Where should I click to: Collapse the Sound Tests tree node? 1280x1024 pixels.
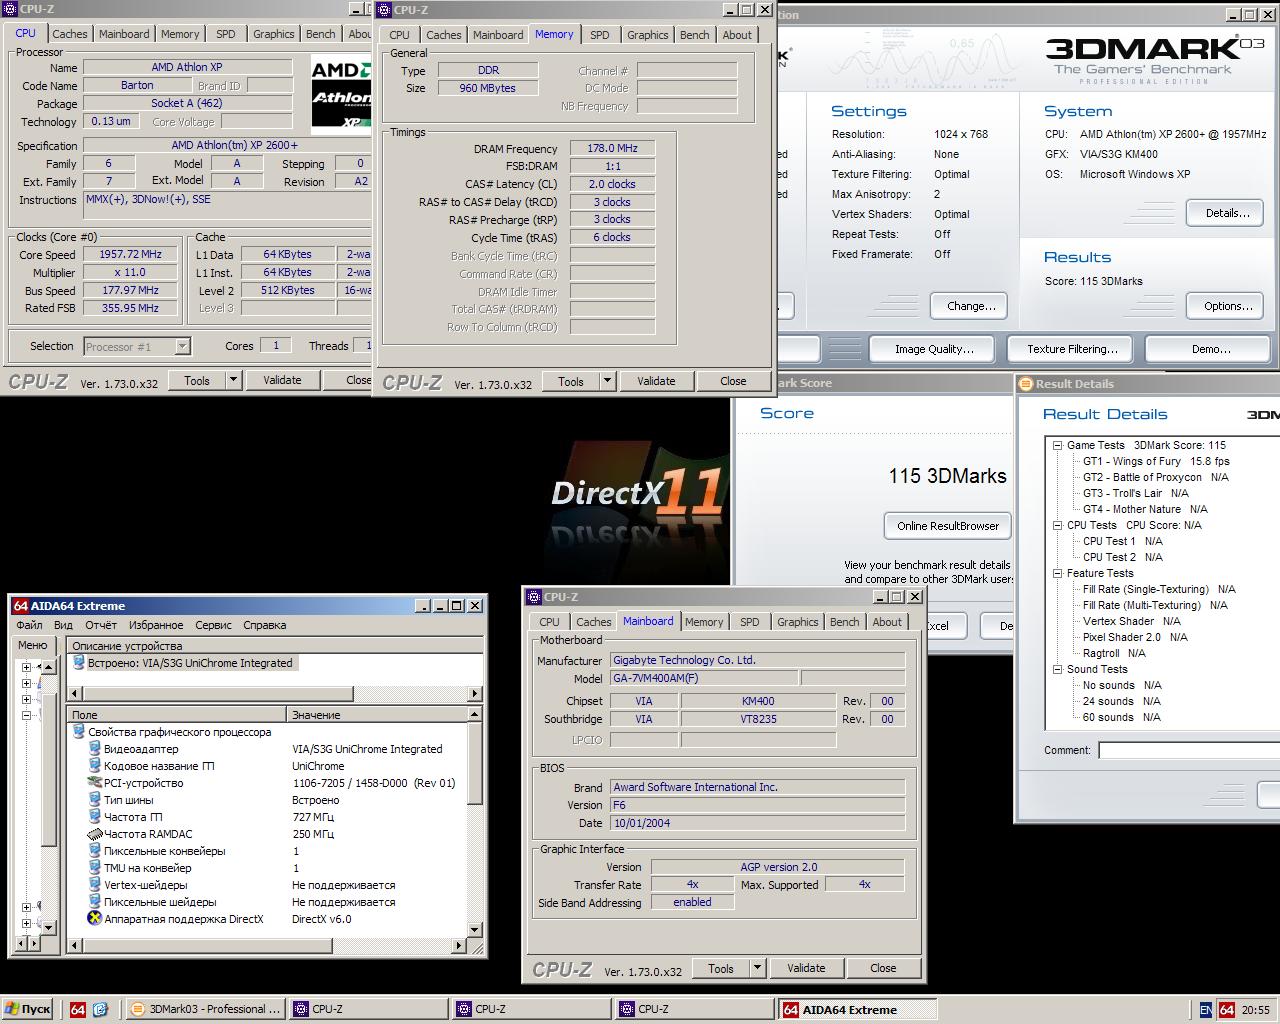pyautogui.click(x=1057, y=670)
